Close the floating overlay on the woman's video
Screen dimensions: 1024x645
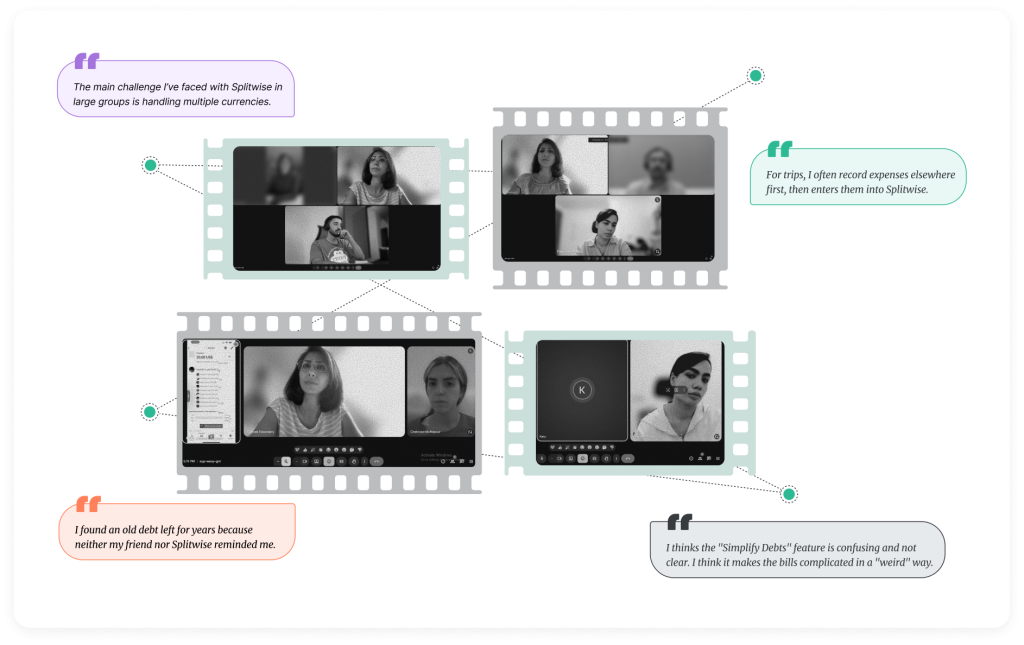[x=668, y=388]
